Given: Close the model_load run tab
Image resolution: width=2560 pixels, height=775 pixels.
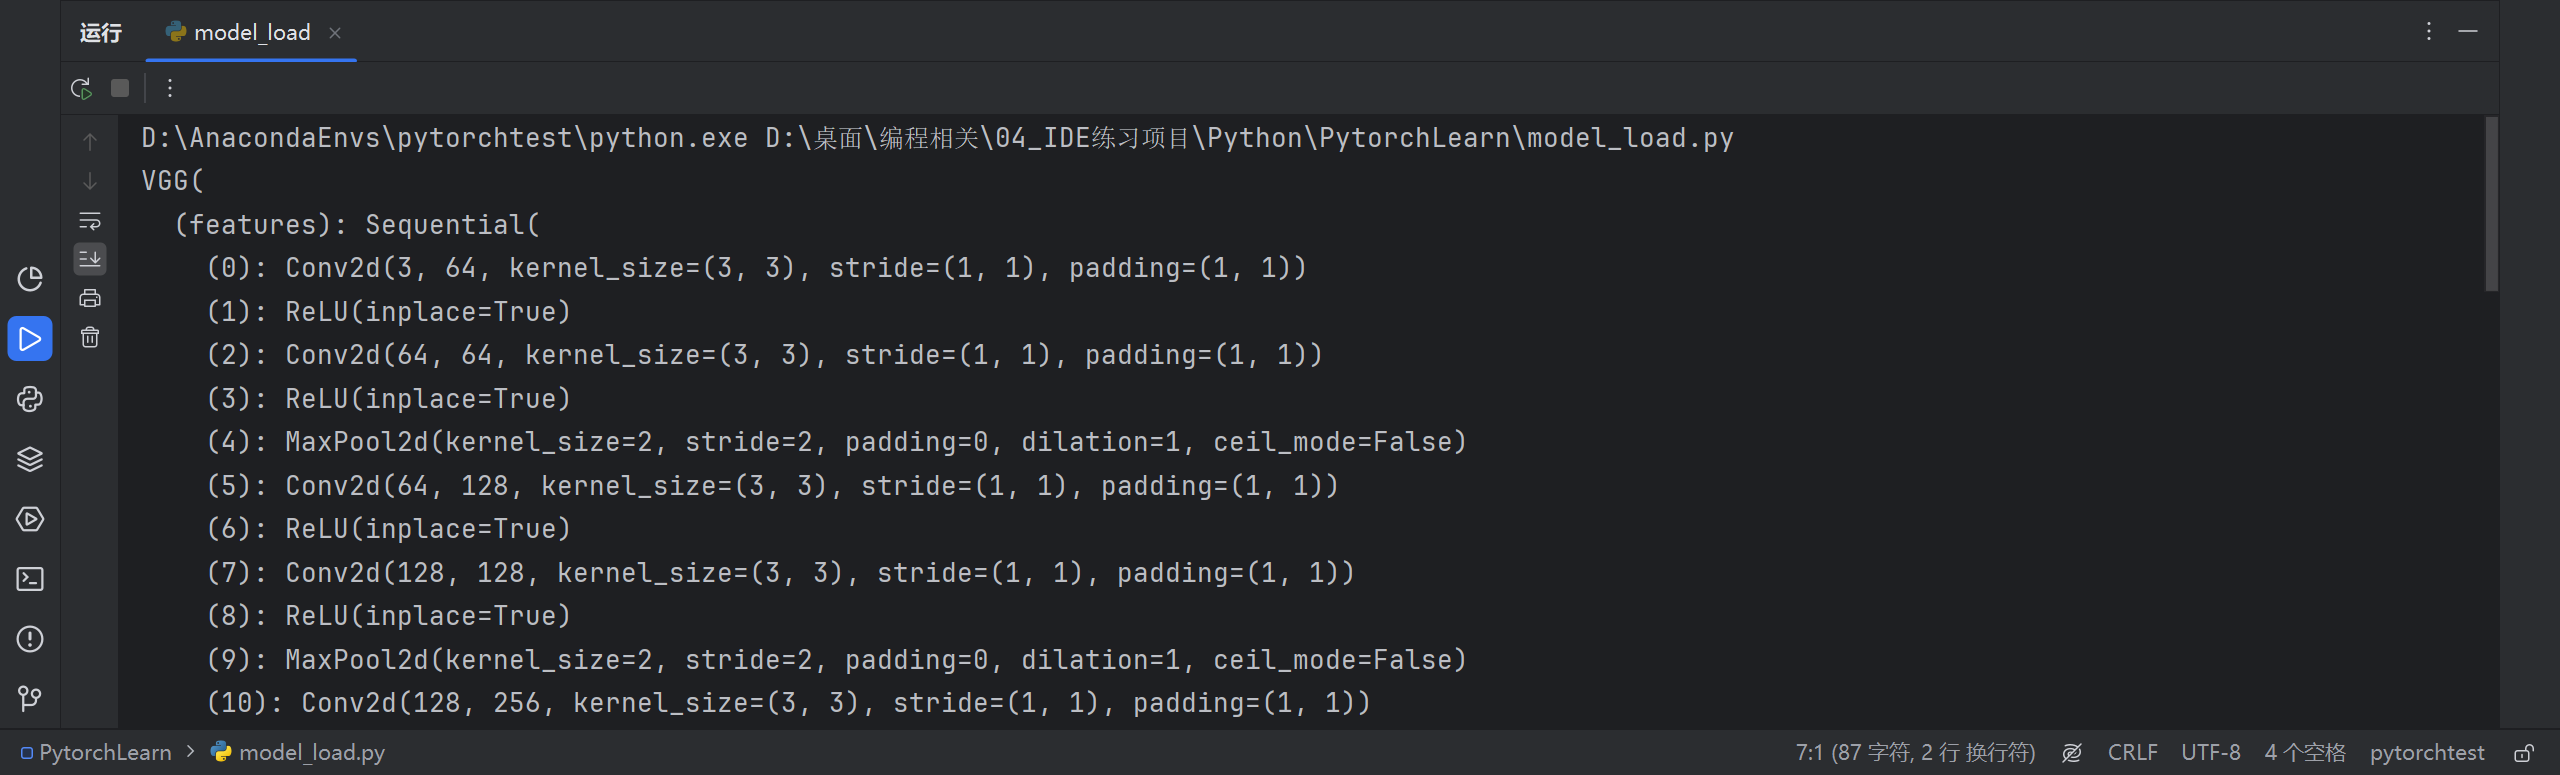Looking at the screenshot, I should click(x=335, y=33).
